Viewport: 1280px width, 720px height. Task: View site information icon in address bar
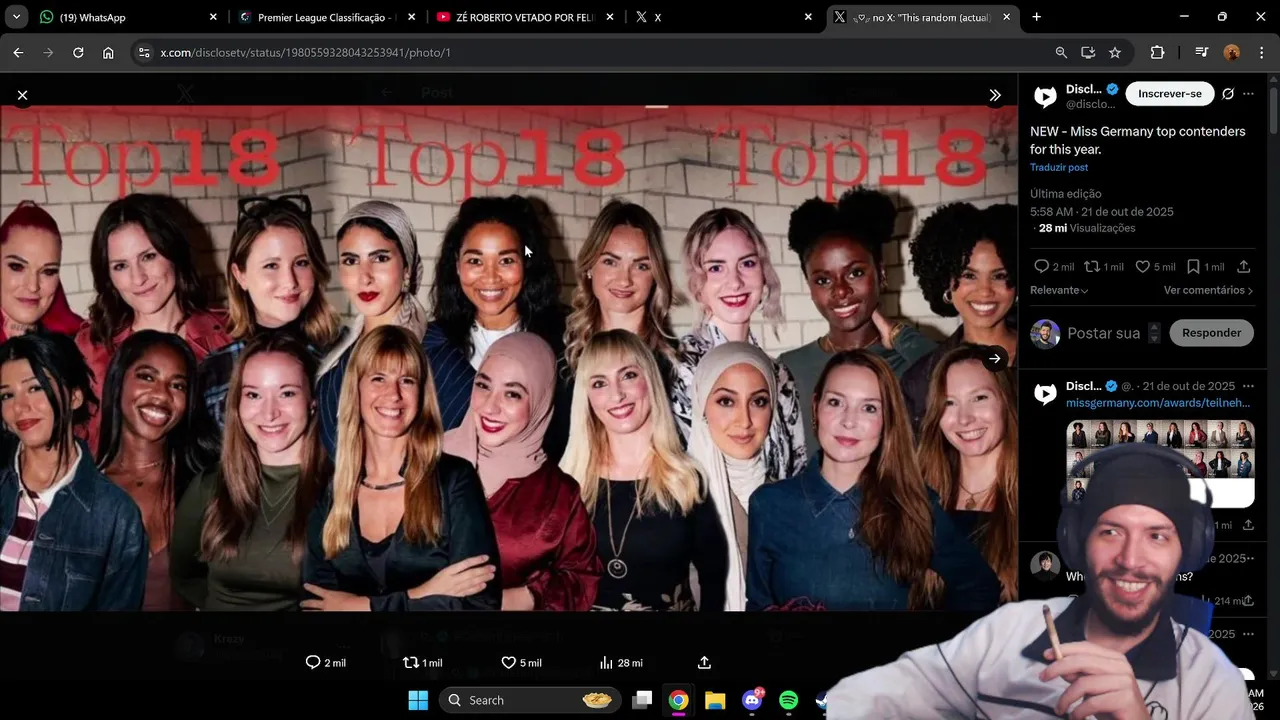(144, 52)
